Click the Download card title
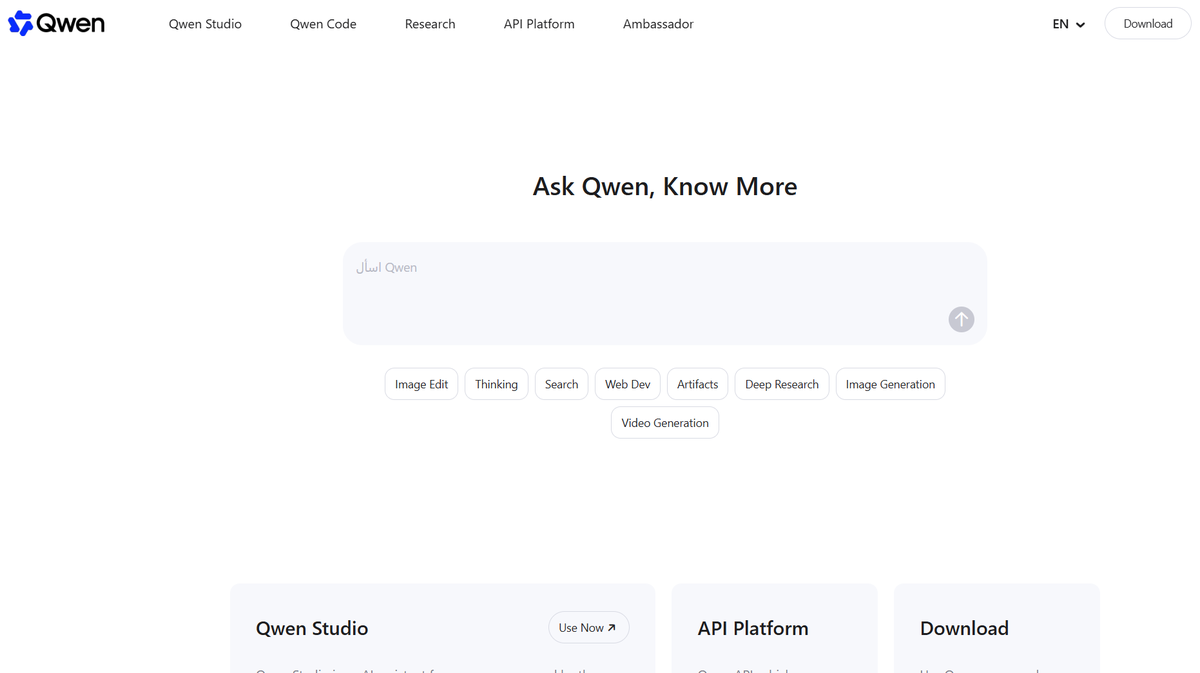 point(964,628)
